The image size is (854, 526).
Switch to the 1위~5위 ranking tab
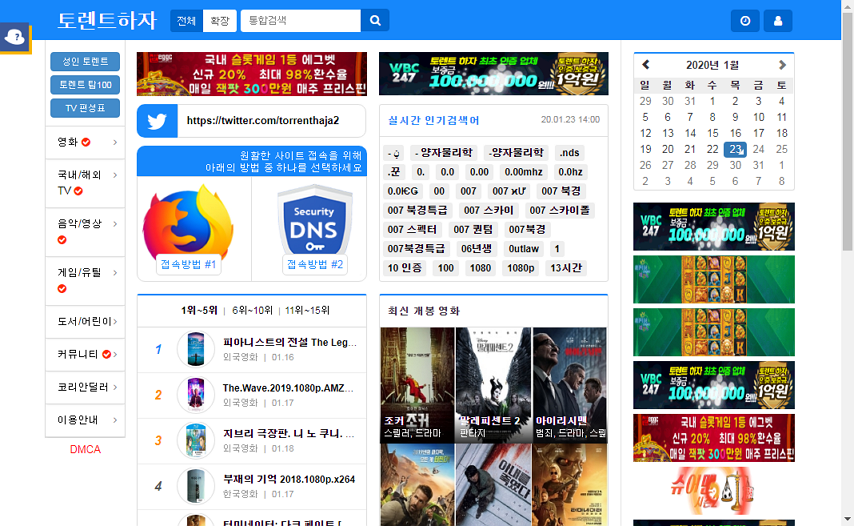click(x=199, y=310)
